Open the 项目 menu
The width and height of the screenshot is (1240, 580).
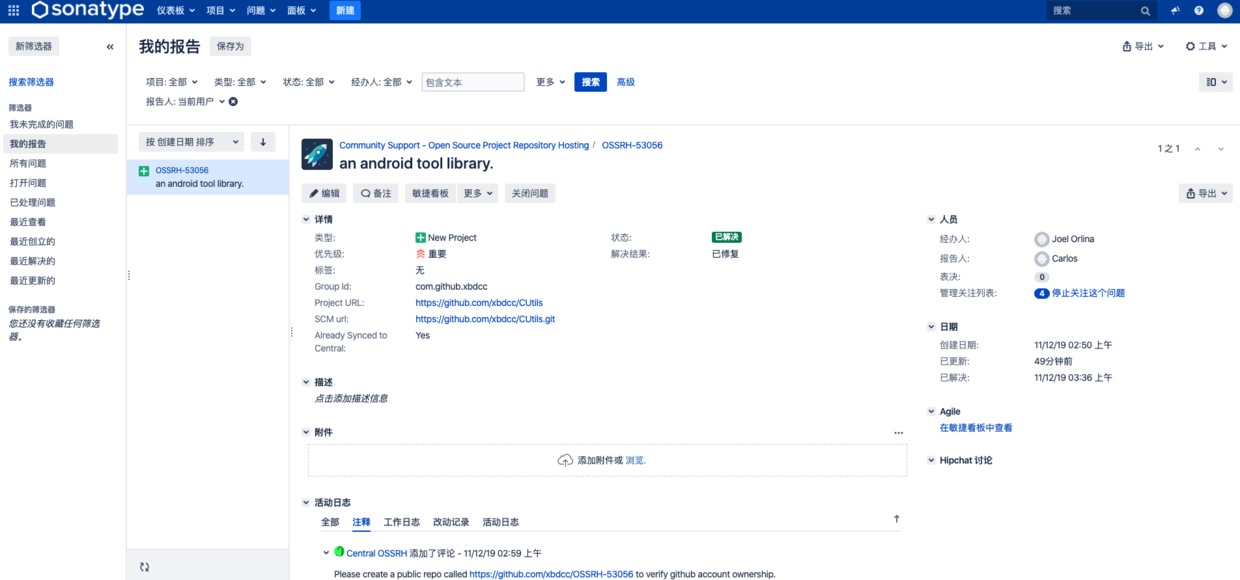pos(220,11)
